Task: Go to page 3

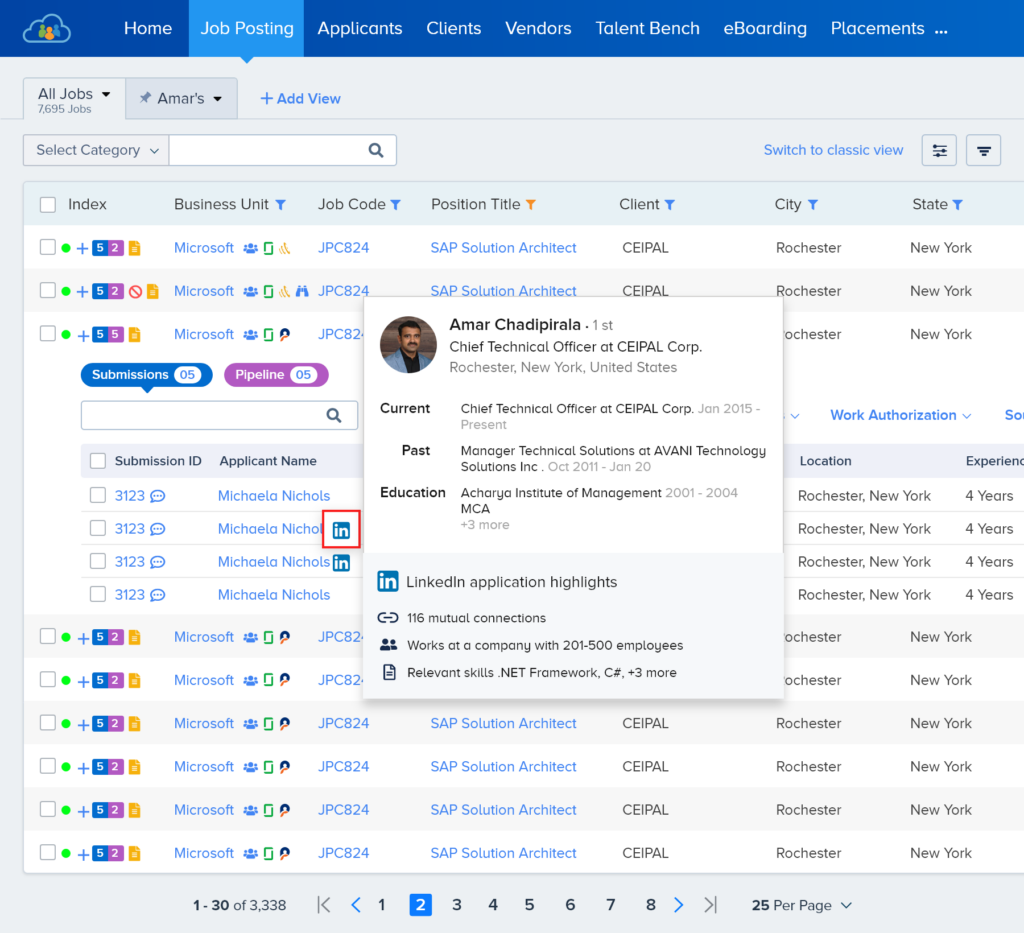Action: coord(456,905)
